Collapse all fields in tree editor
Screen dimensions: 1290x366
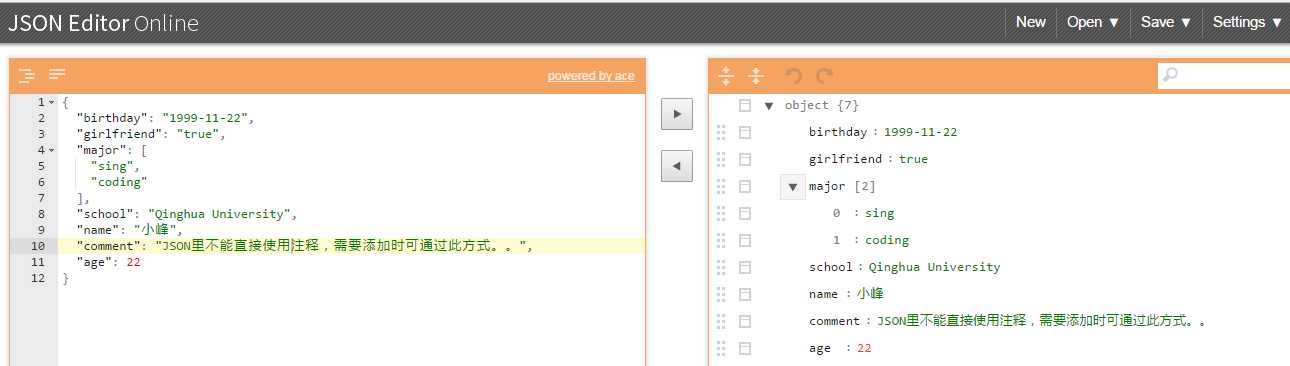coord(756,75)
